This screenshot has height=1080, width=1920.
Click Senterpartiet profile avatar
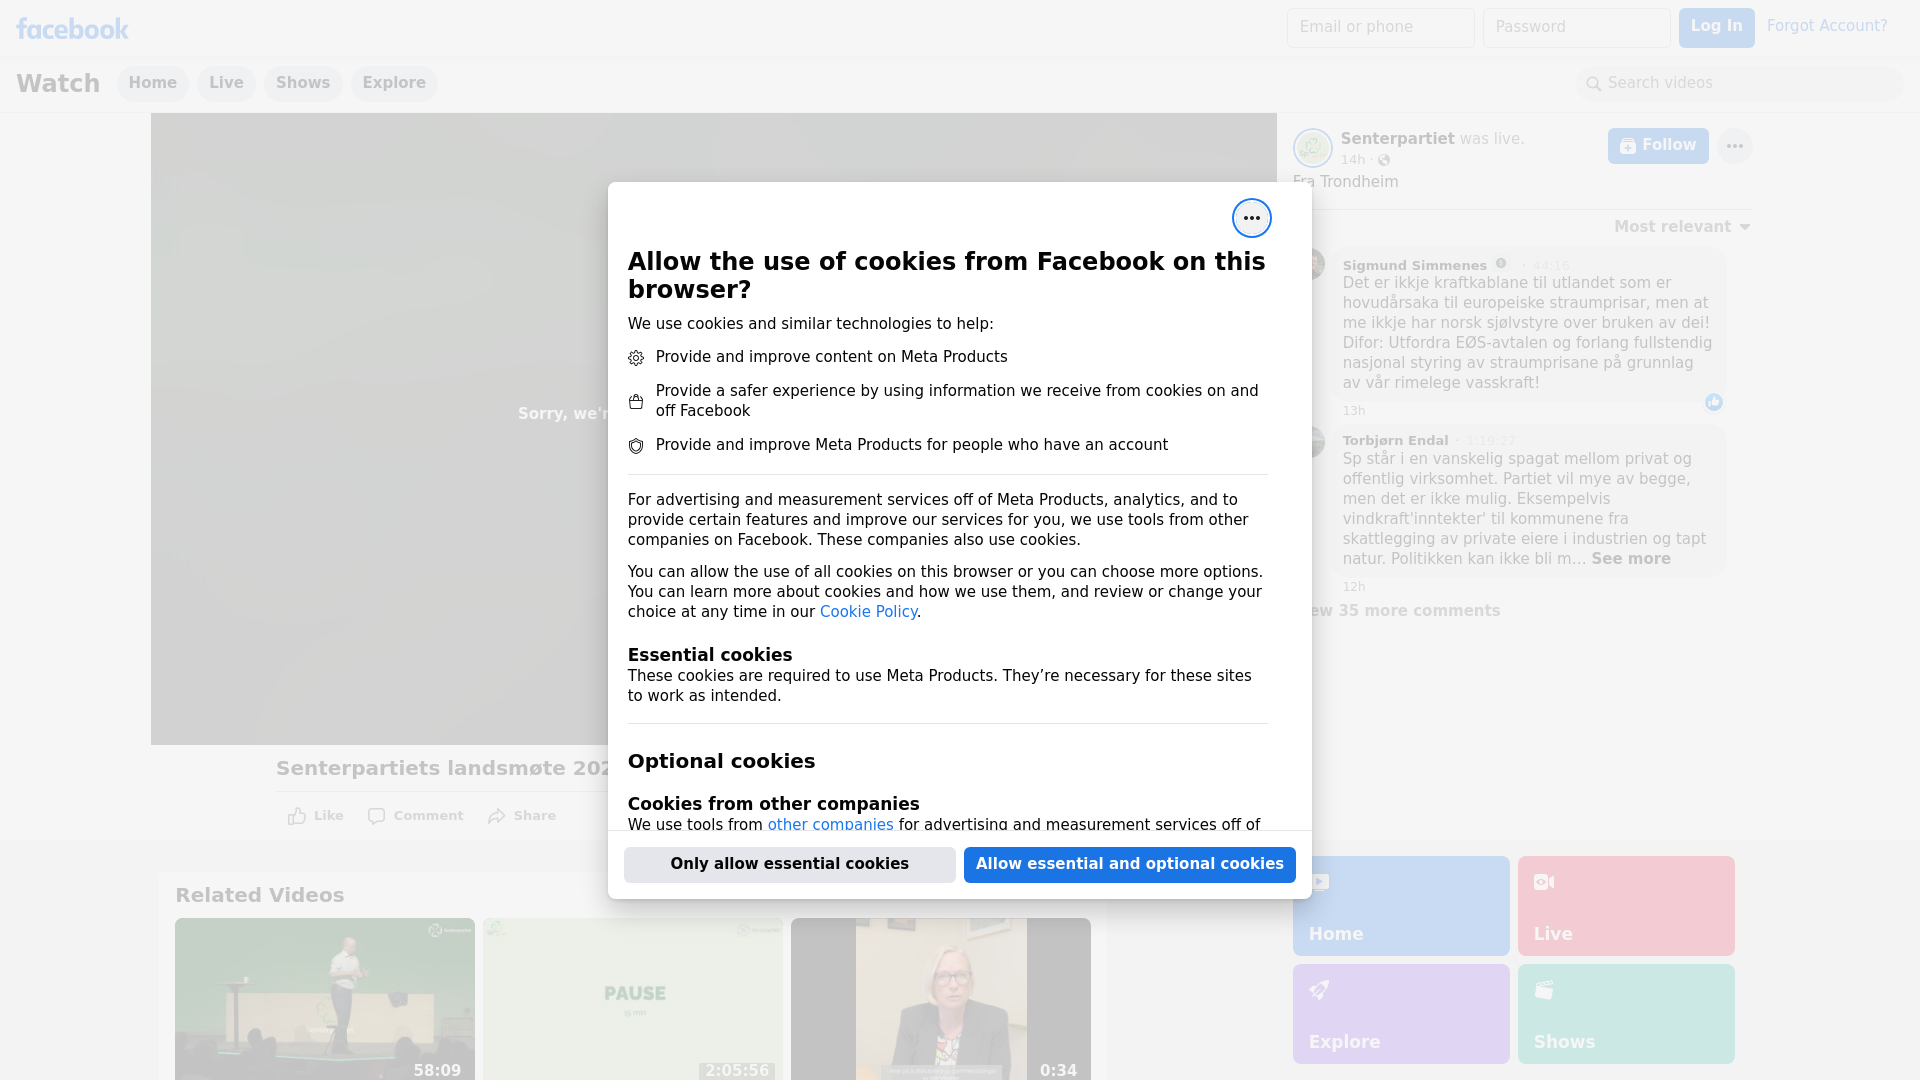[1312, 148]
